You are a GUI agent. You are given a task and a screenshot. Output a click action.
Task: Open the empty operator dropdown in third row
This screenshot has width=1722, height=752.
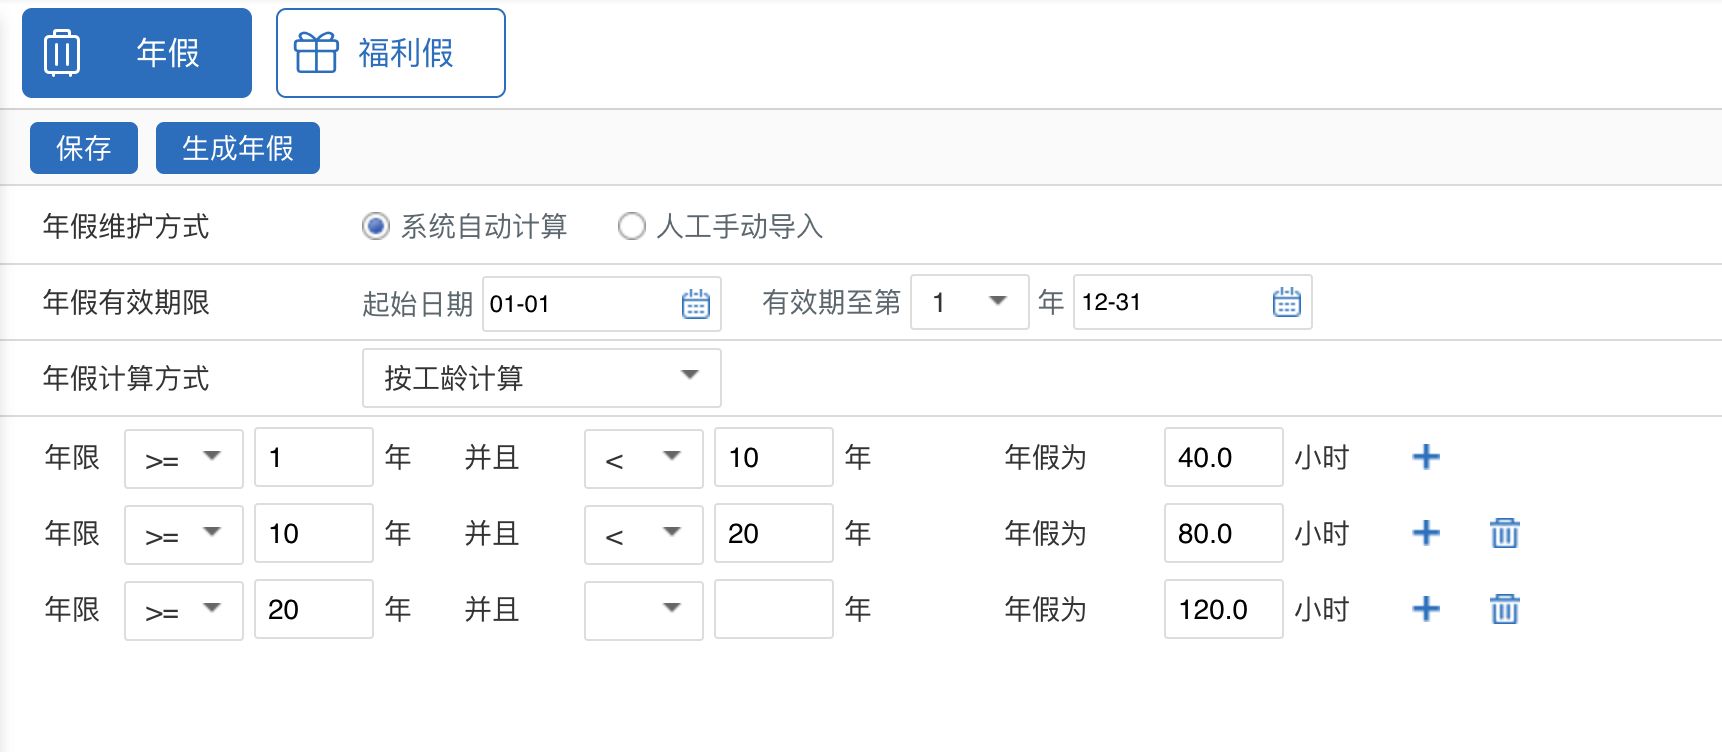click(x=643, y=609)
